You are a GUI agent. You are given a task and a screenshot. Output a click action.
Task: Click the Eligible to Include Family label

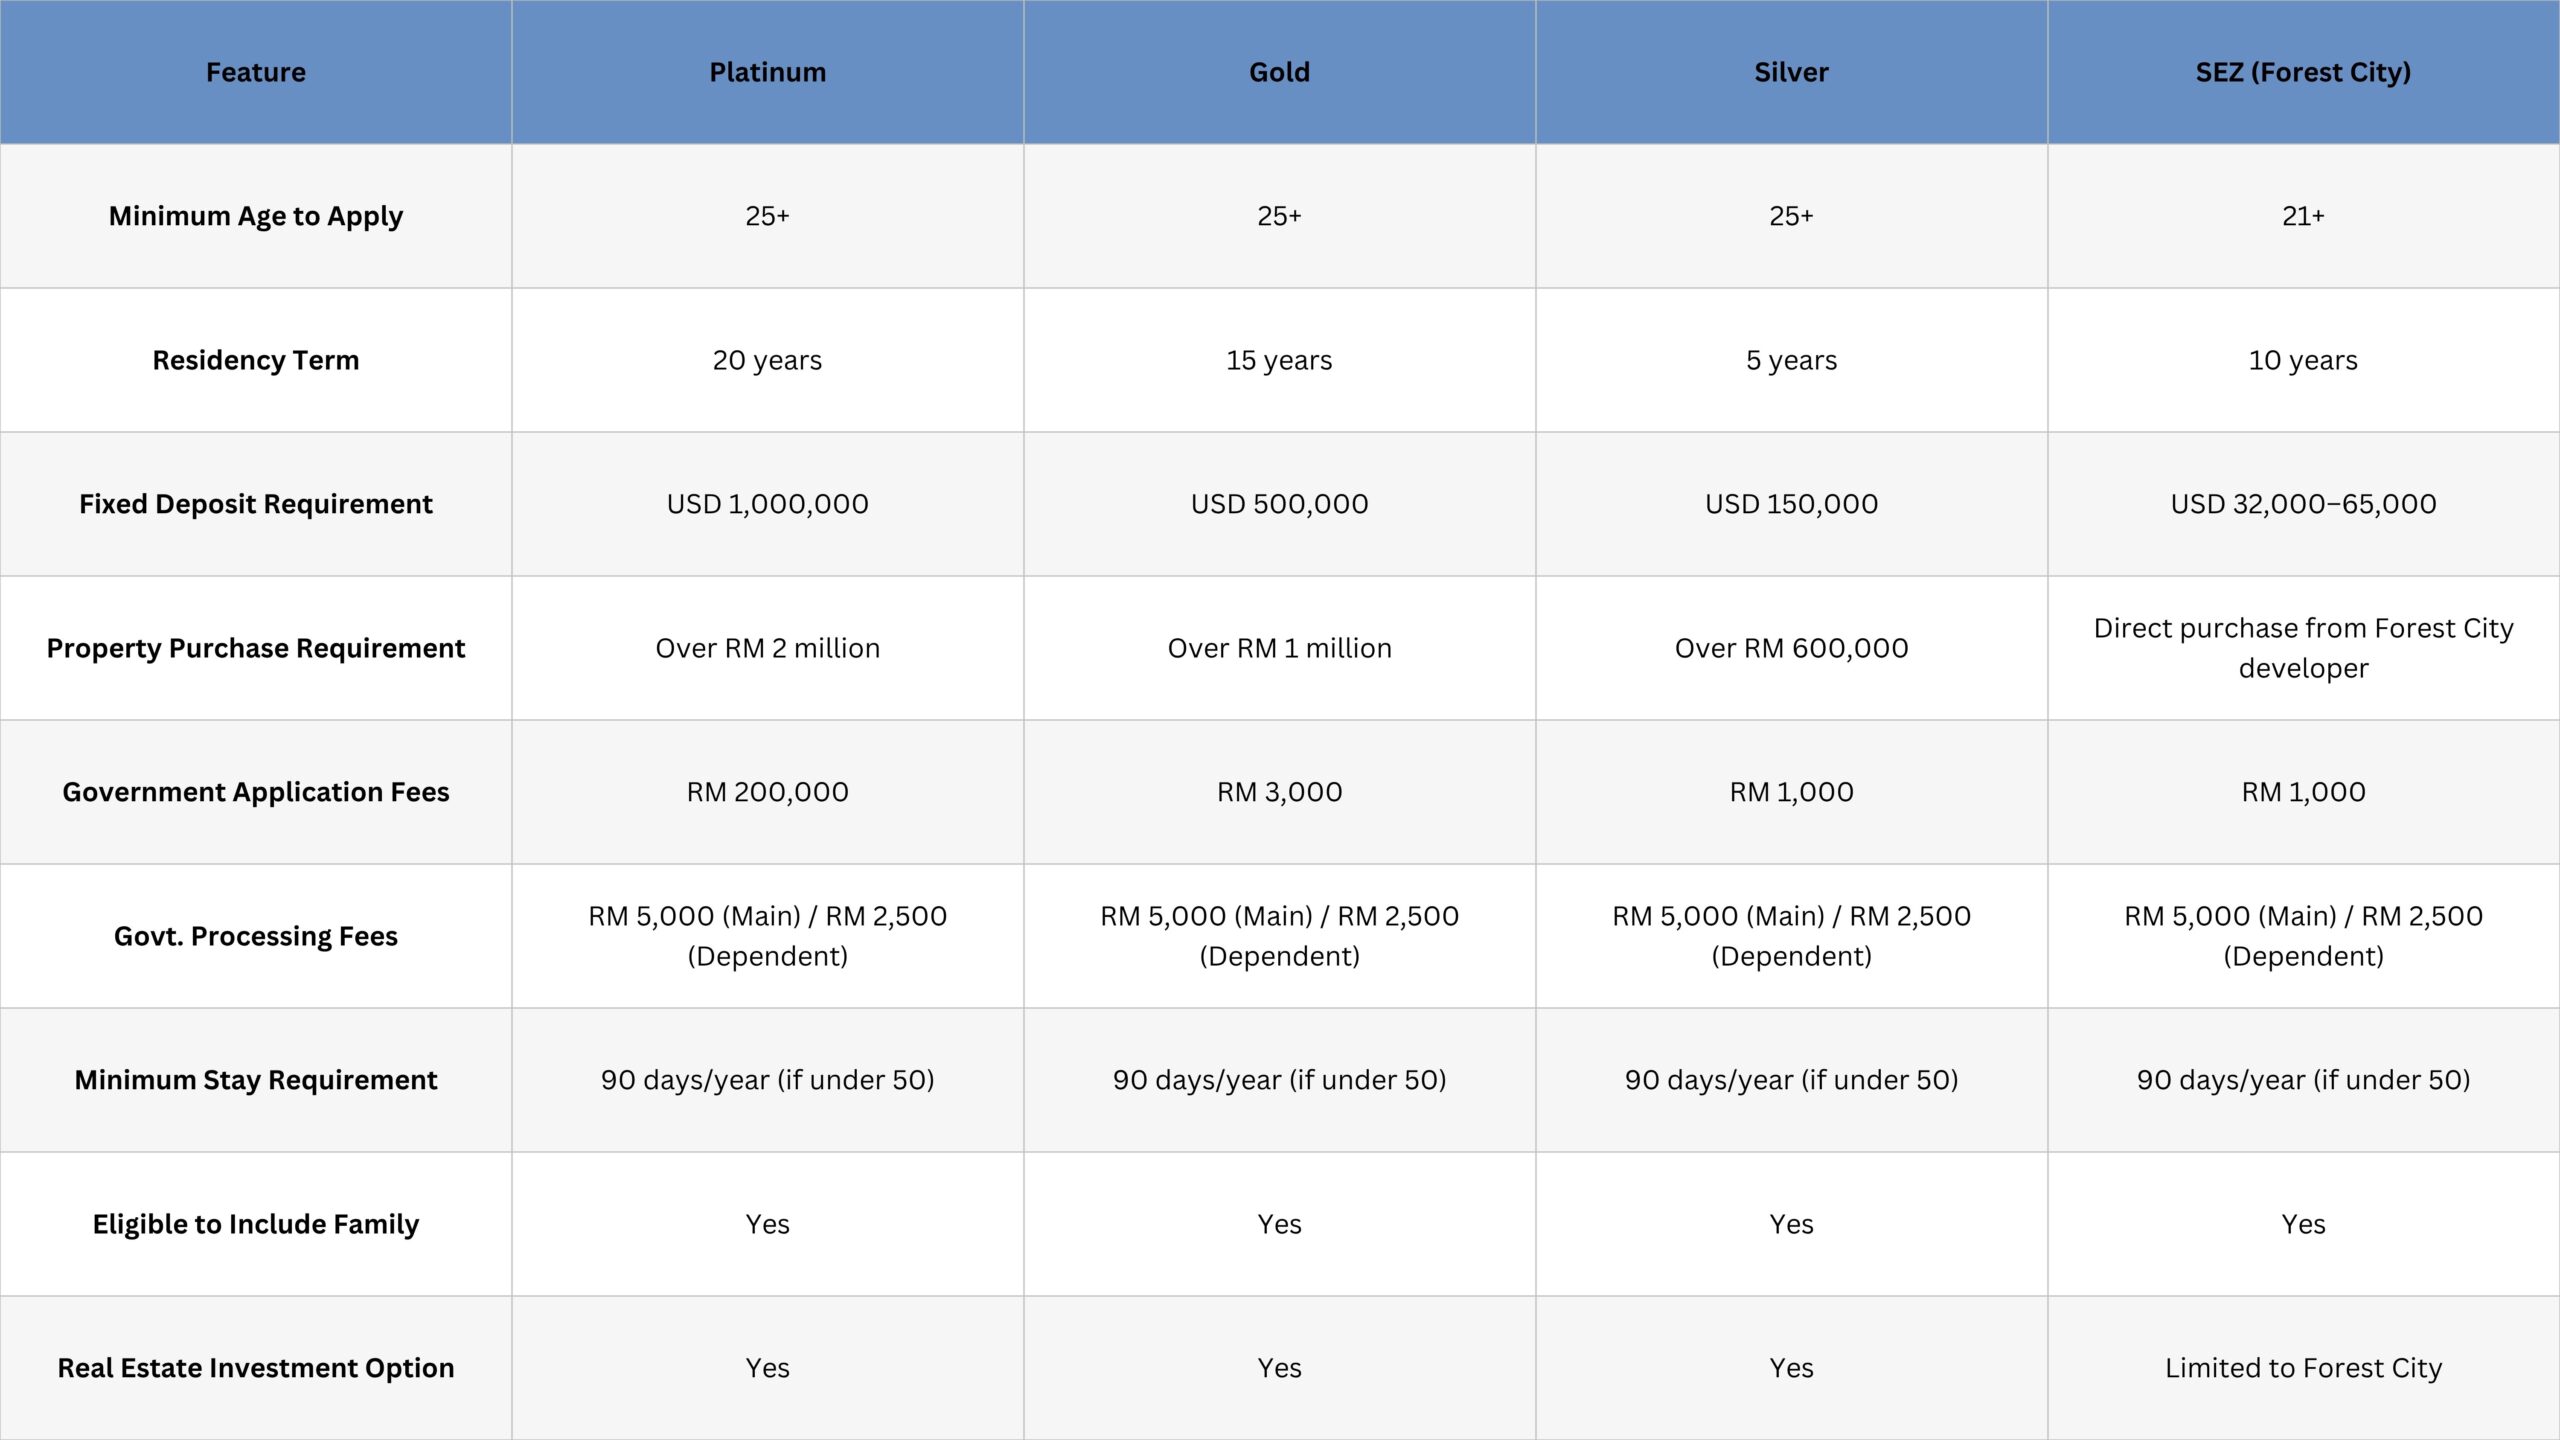(256, 1224)
